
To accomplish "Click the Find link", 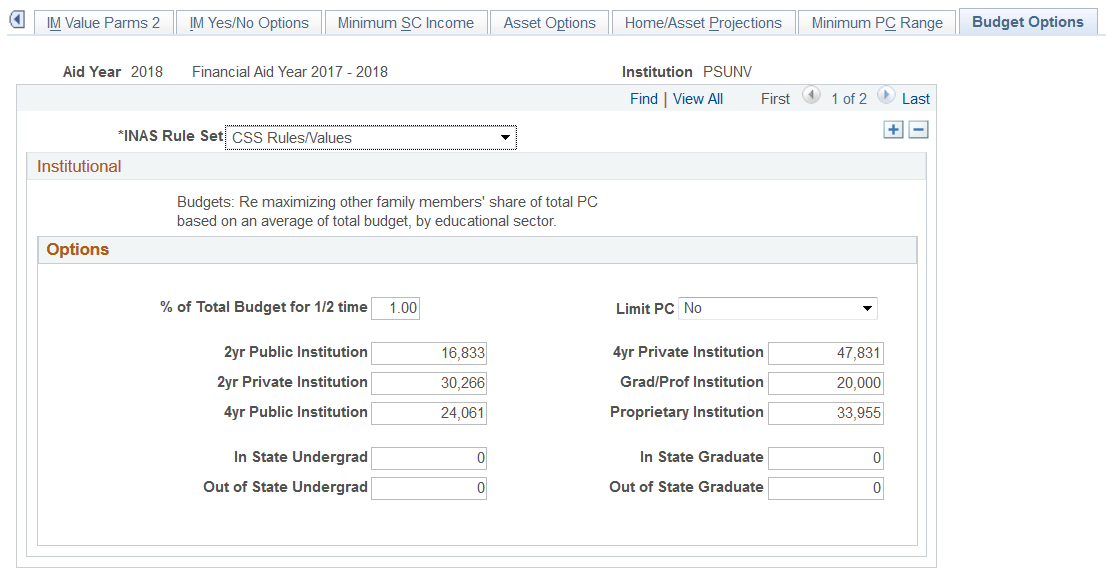I will coord(643,98).
